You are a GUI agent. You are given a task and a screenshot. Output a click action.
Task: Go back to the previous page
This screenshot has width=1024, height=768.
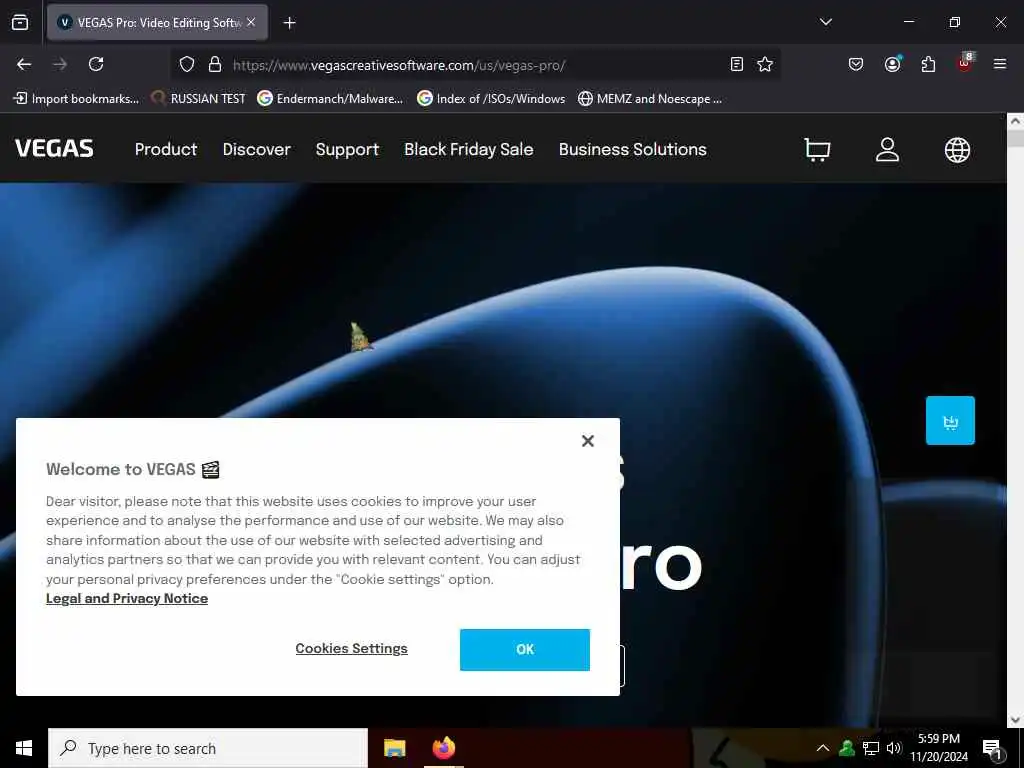[x=24, y=64]
